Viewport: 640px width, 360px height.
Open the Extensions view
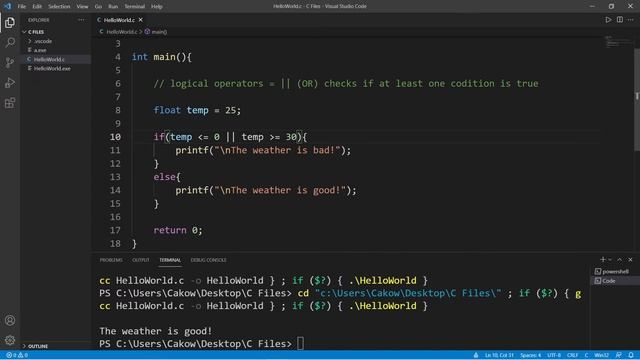pos(10,103)
